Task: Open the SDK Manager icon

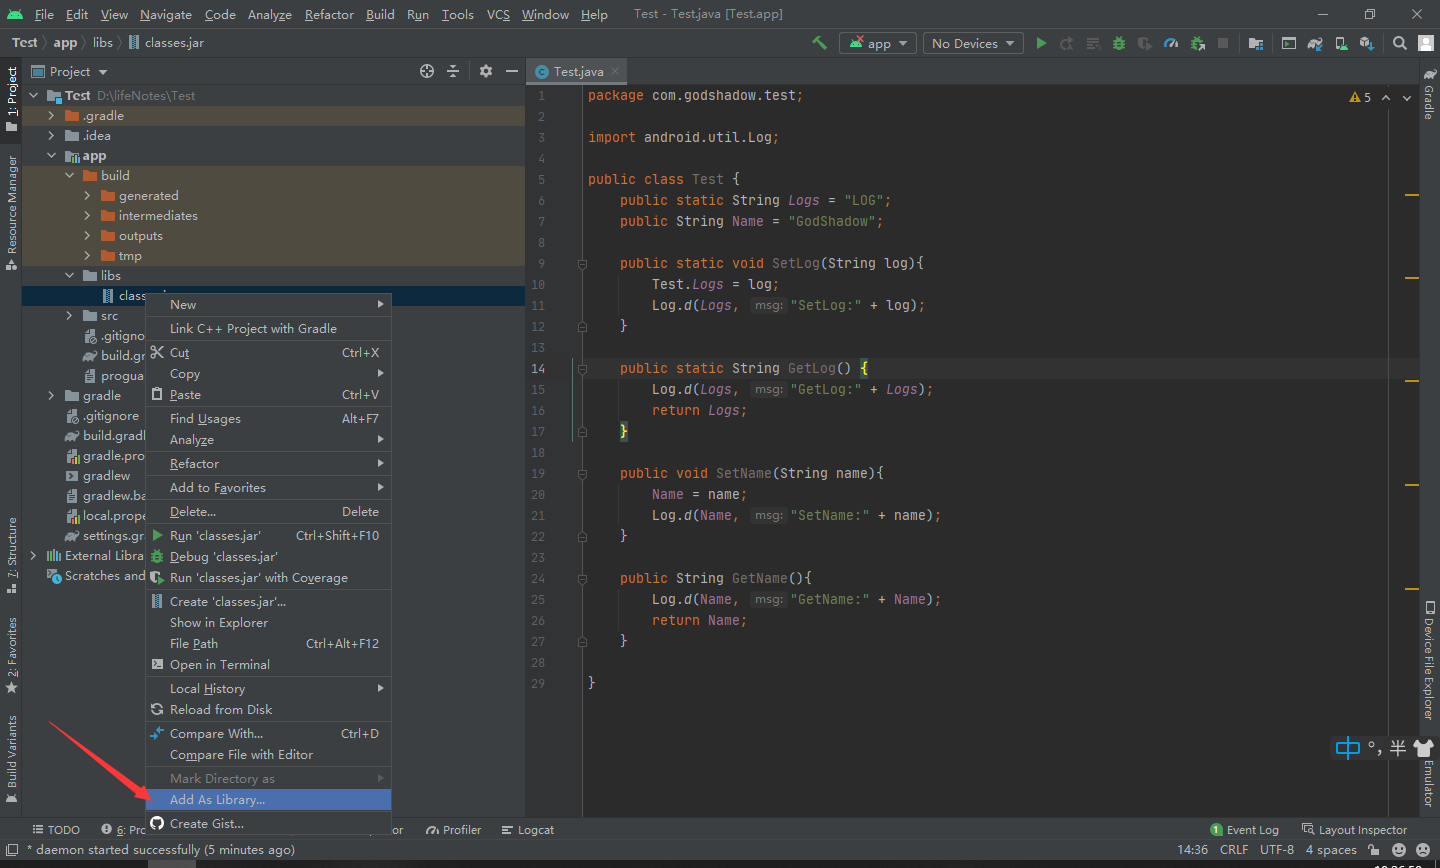Action: pyautogui.click(x=1367, y=43)
